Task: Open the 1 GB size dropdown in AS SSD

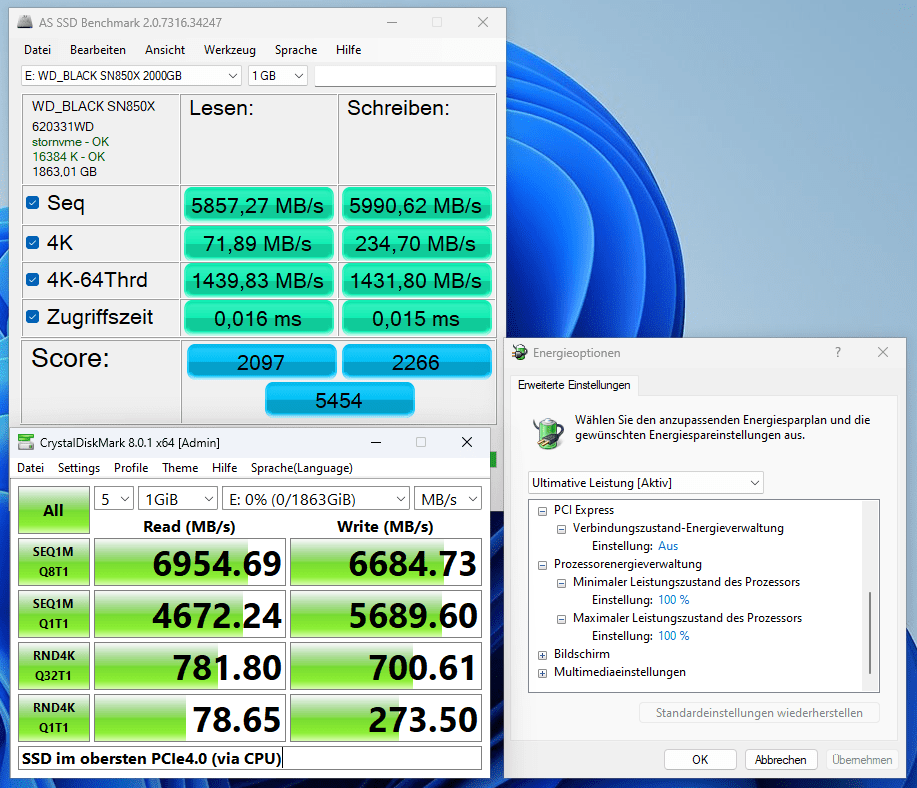Action: (x=277, y=75)
